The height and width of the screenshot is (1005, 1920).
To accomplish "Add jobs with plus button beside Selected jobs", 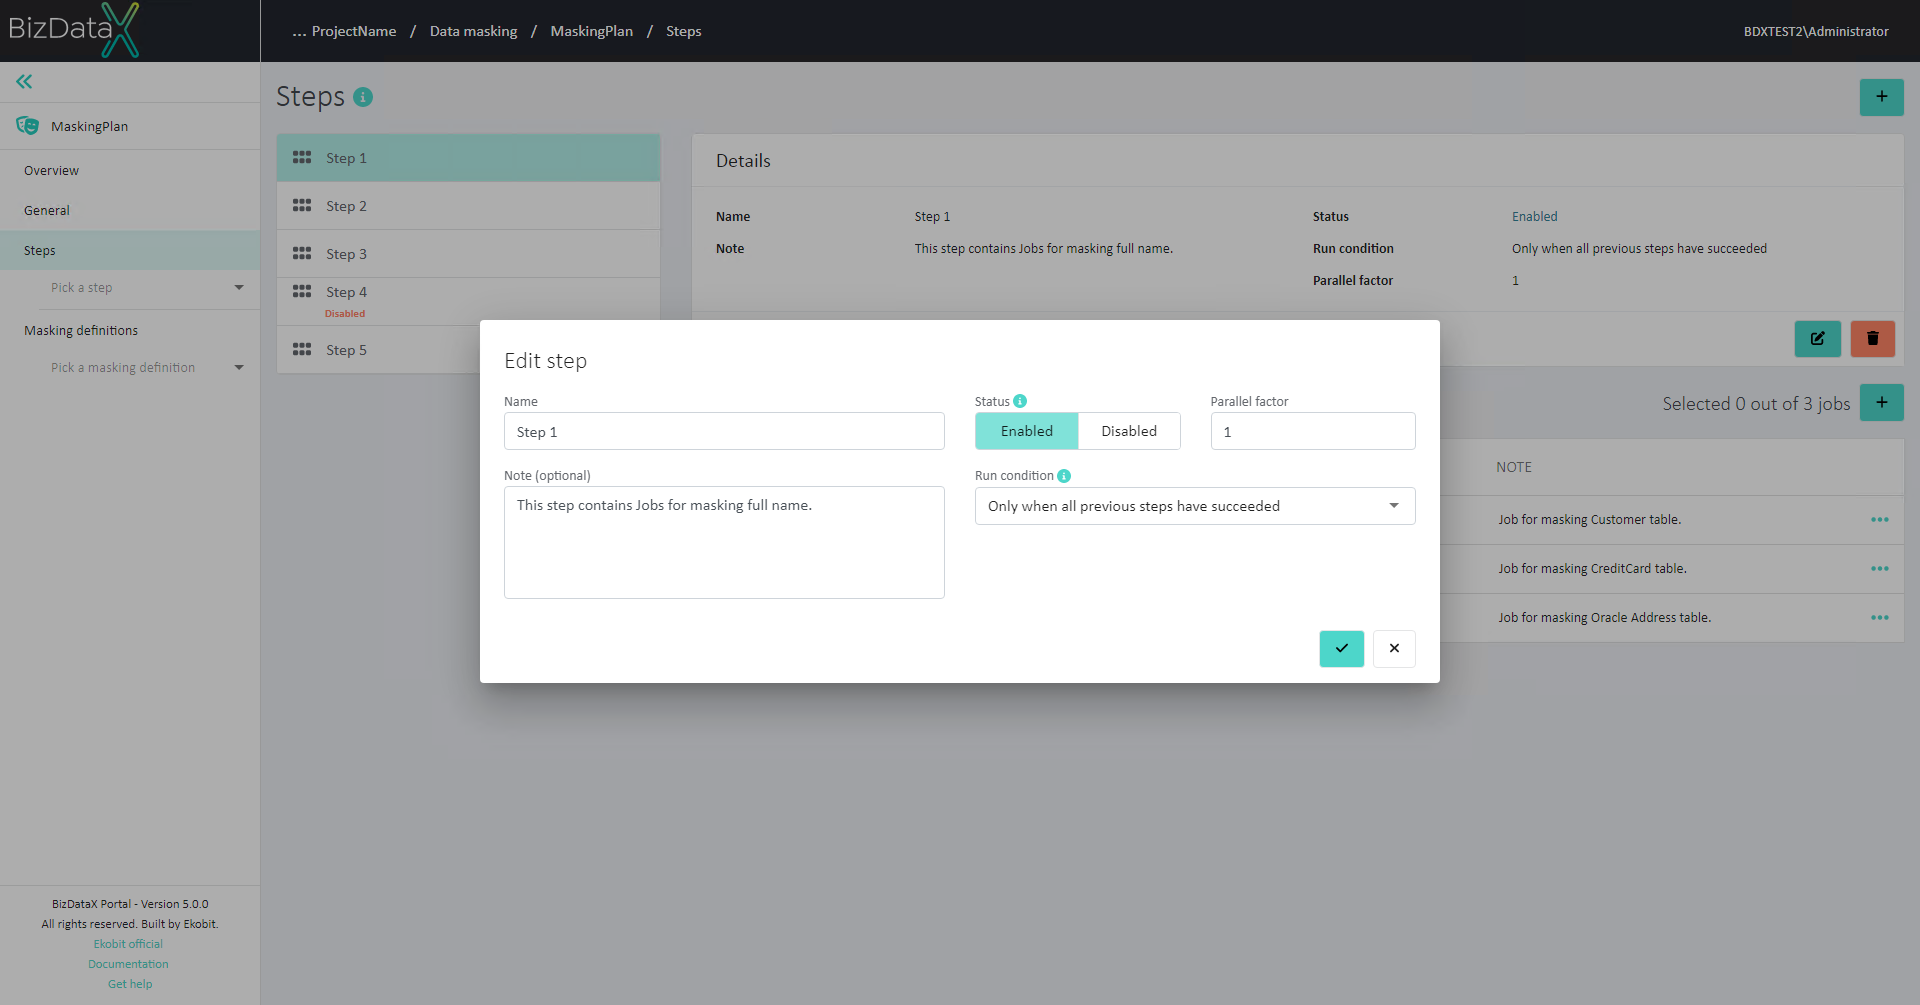I will coord(1881,403).
